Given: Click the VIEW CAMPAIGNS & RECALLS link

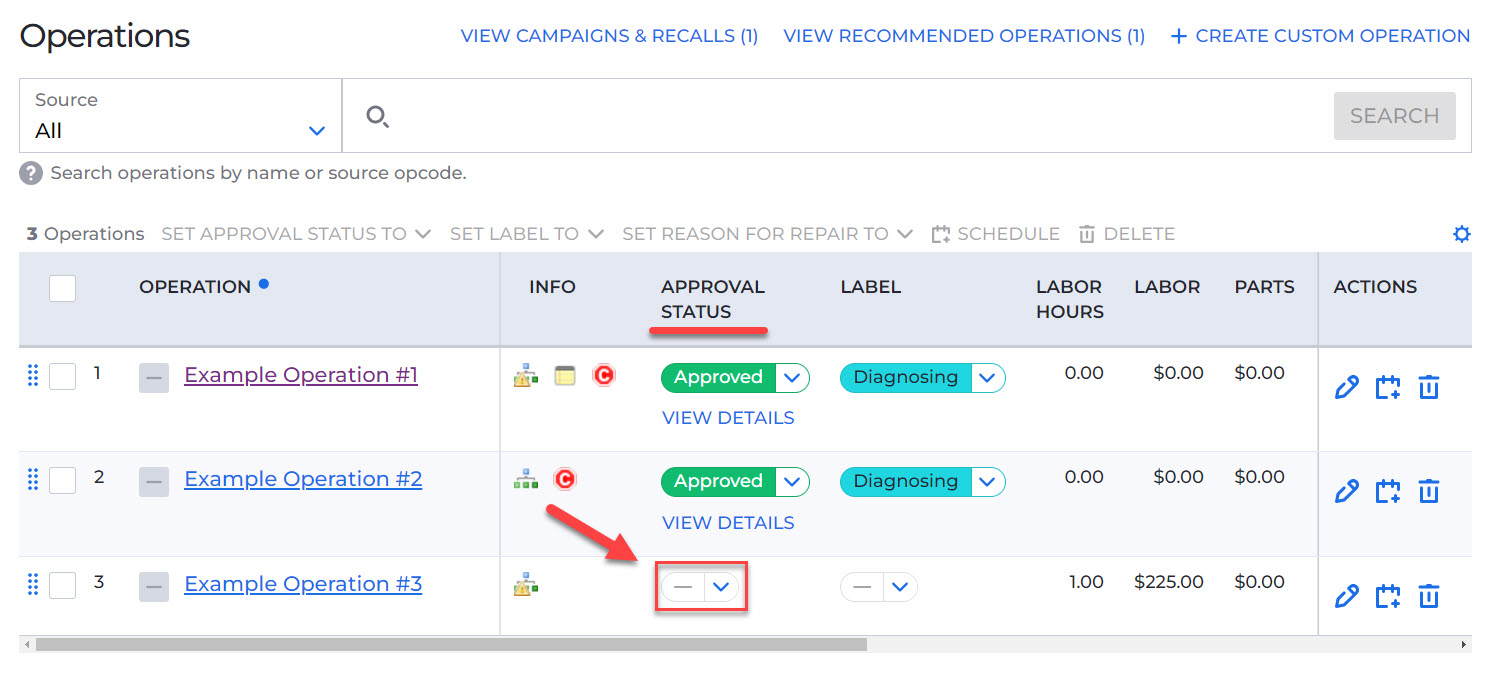Looking at the screenshot, I should 609,35.
